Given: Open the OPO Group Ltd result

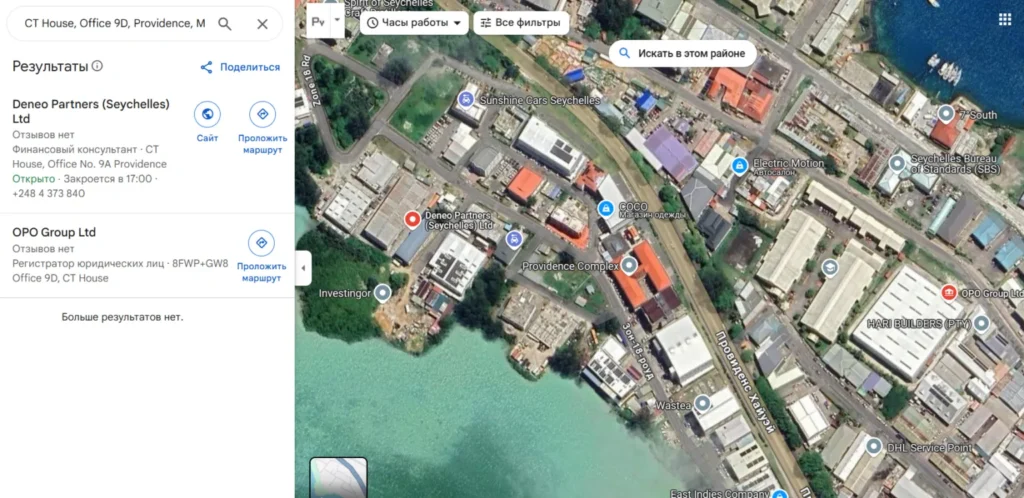Looking at the screenshot, I should point(54,233).
